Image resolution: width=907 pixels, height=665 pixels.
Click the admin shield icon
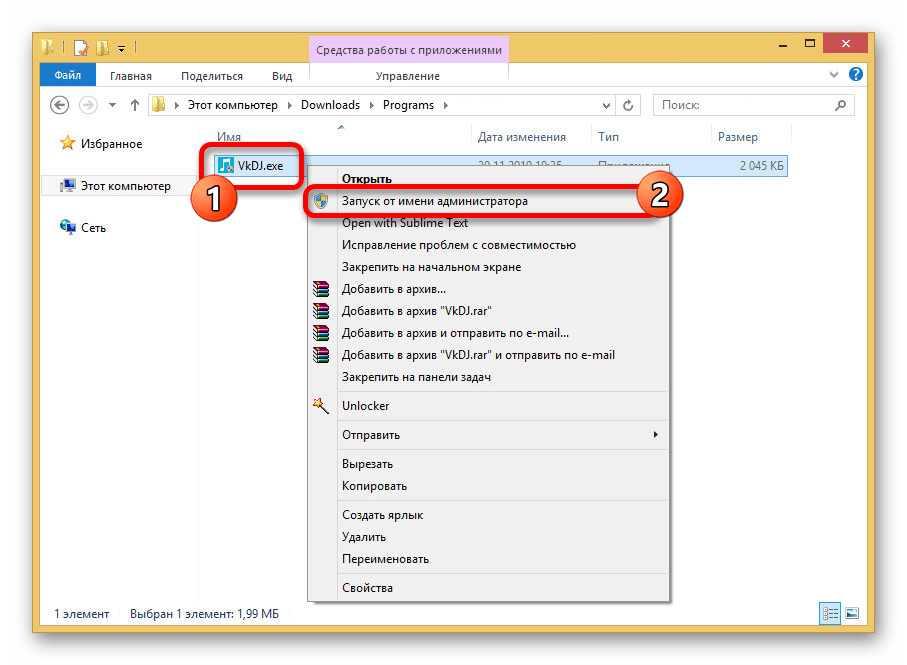[x=321, y=201]
